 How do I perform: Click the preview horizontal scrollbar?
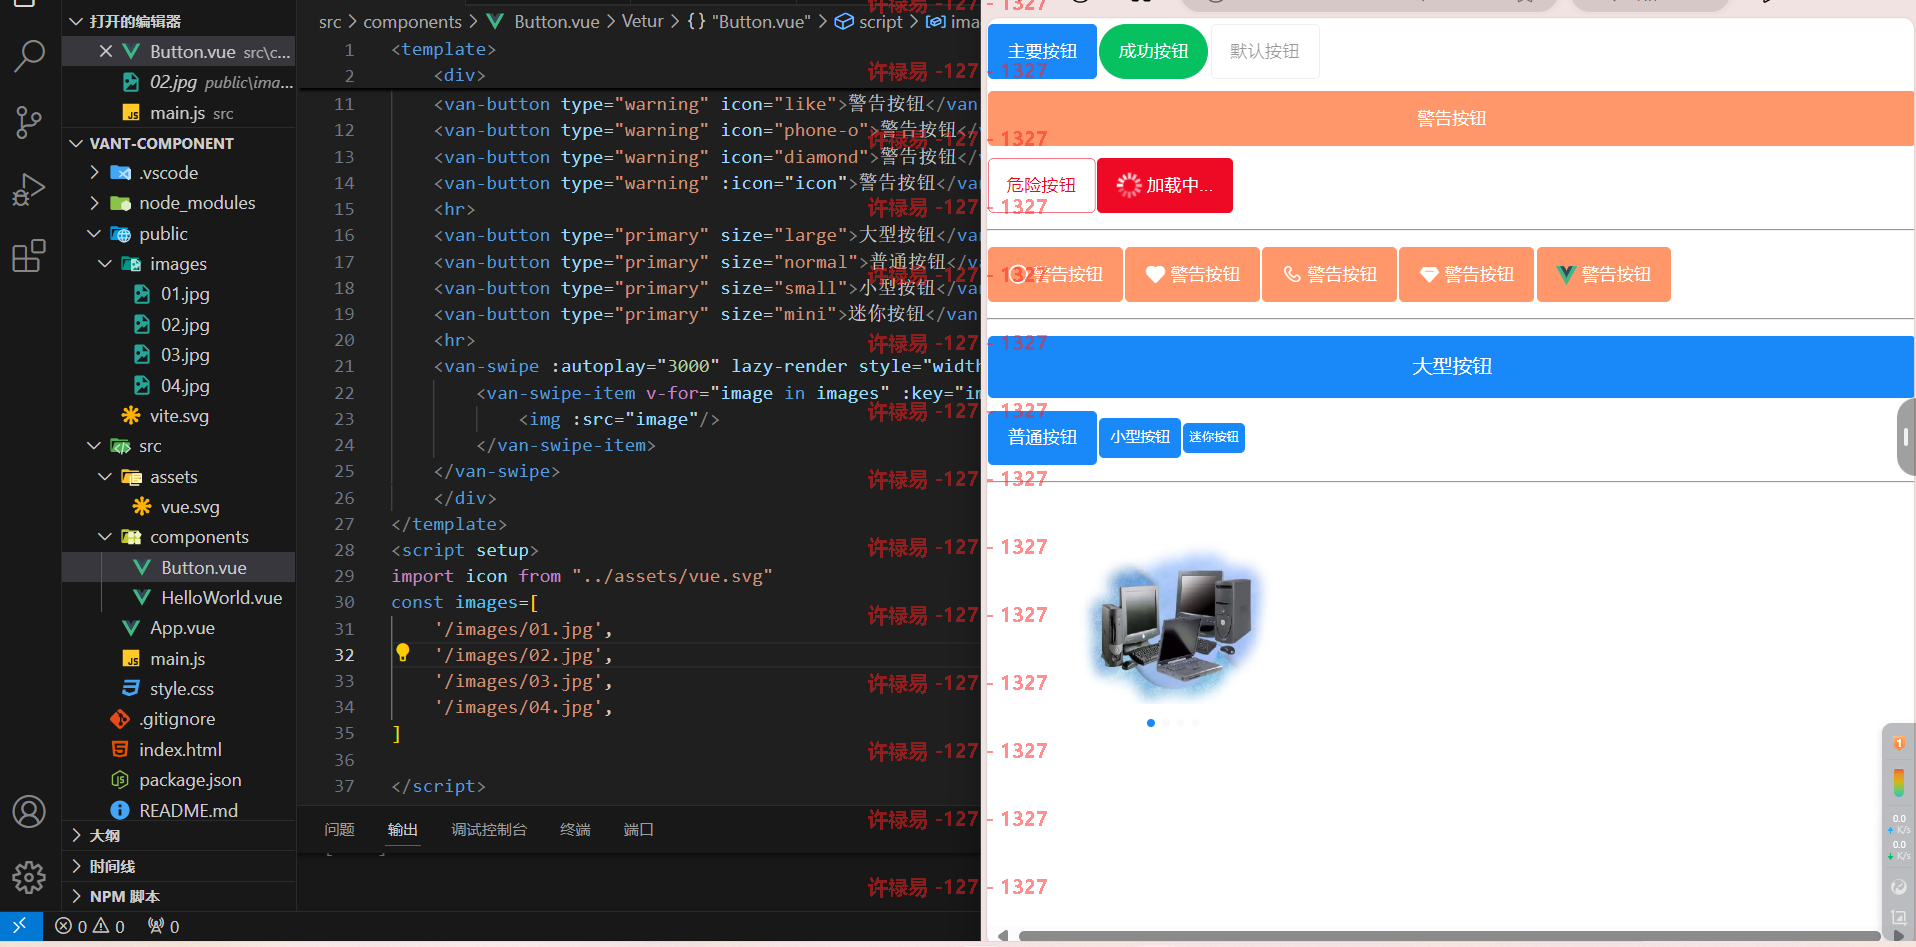point(1450,936)
